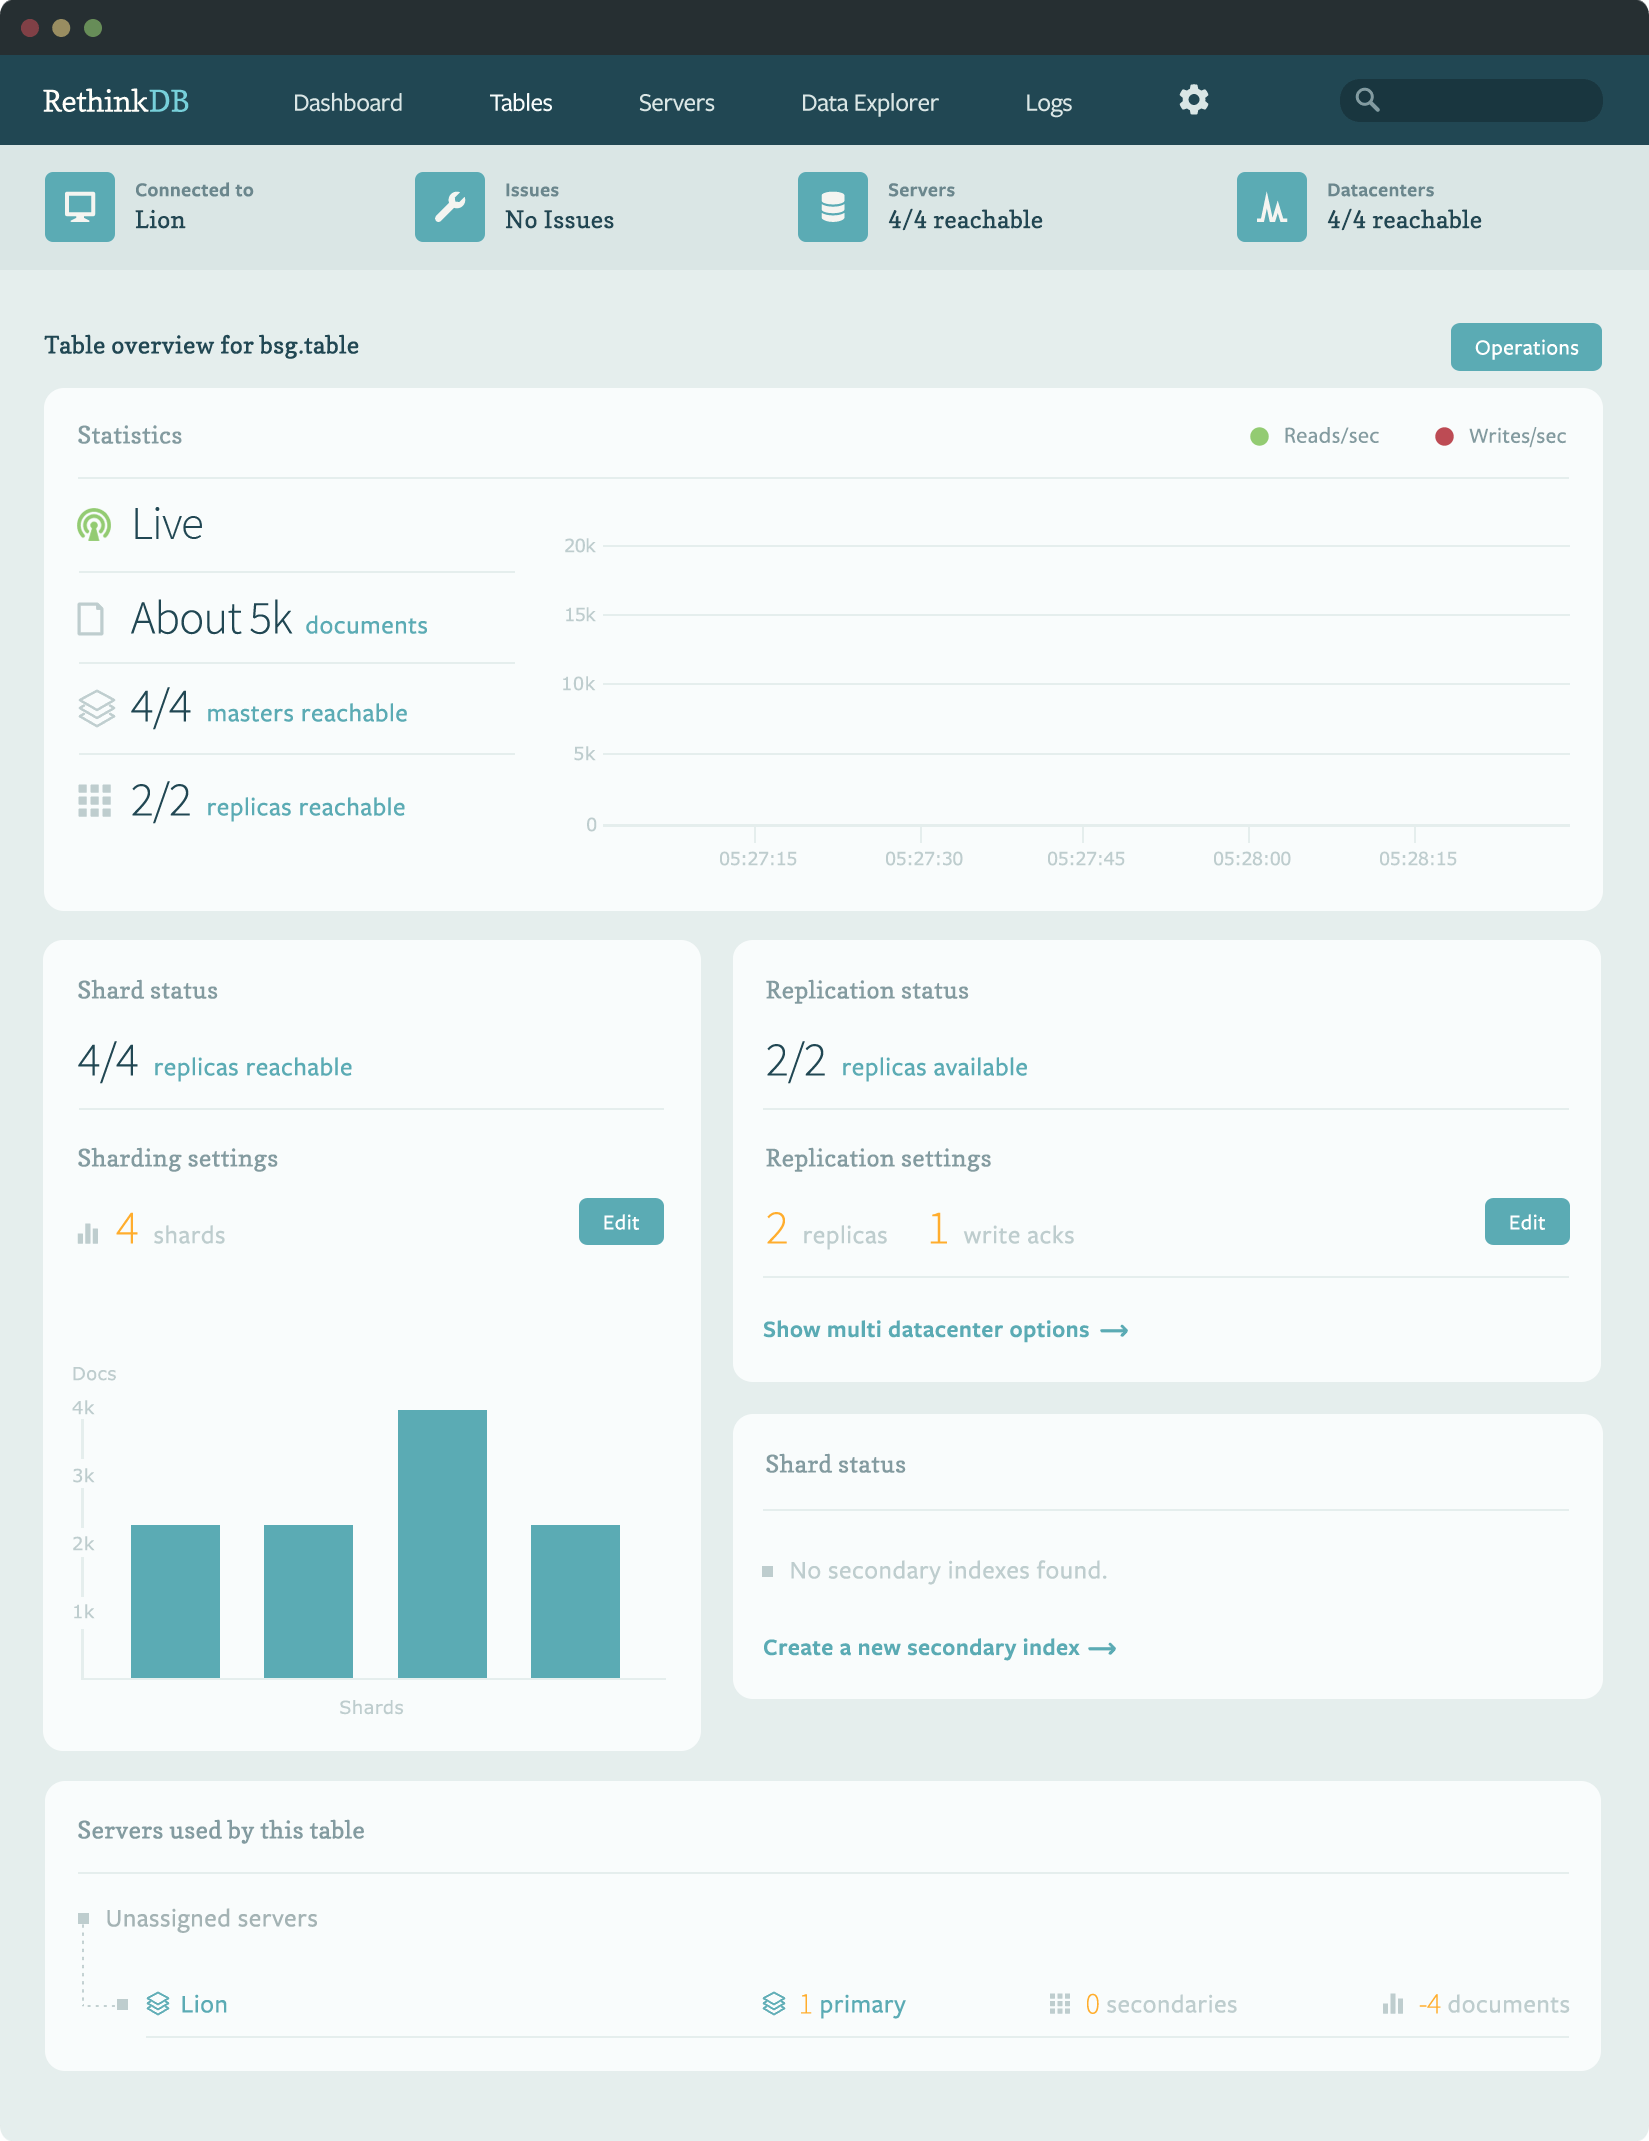Click the '0 secondaries' entry
The width and height of the screenshot is (1649, 2141).
1161,2004
